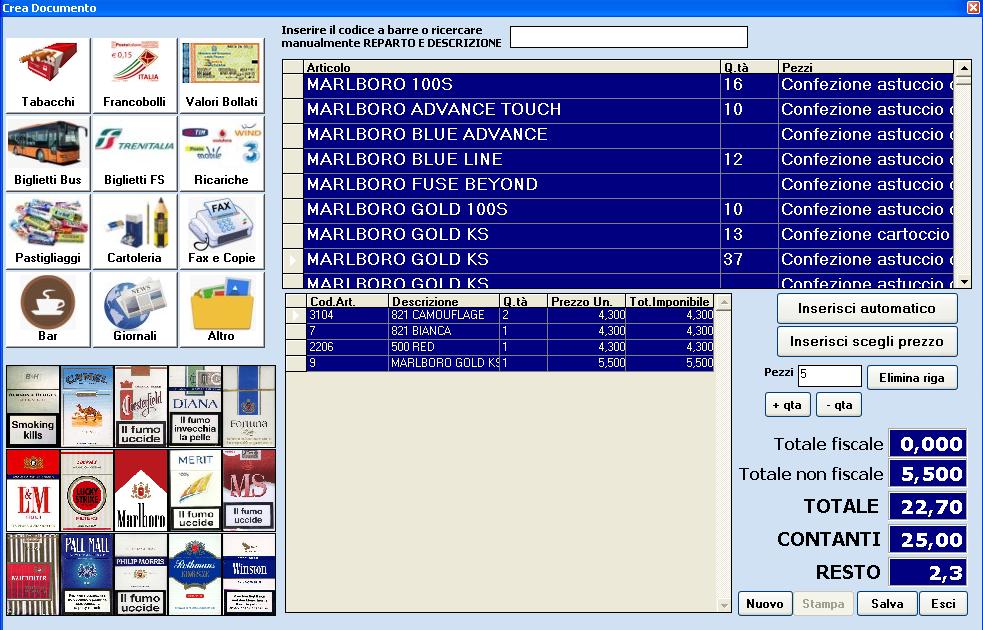Image resolution: width=983 pixels, height=630 pixels.
Task: Choose the Chesterfield cigarette pack
Action: pos(141,406)
